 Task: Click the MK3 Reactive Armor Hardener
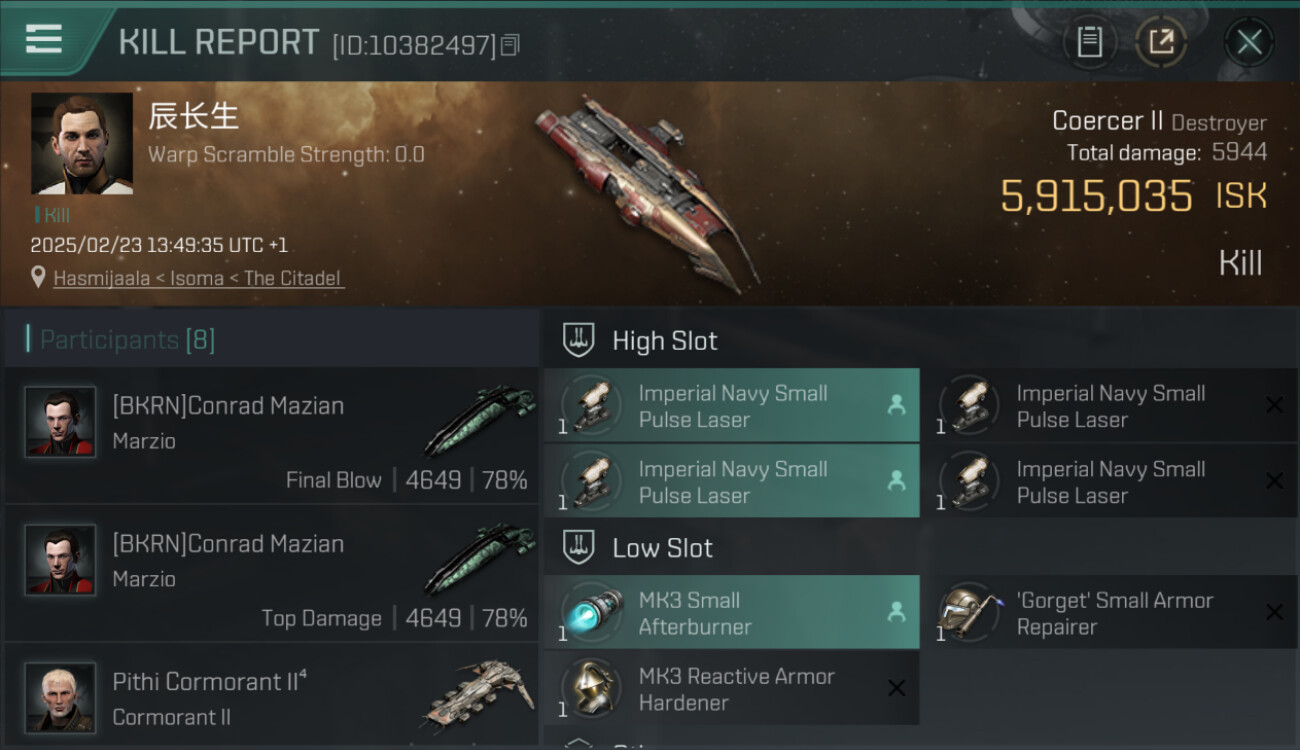pyautogui.click(x=731, y=689)
